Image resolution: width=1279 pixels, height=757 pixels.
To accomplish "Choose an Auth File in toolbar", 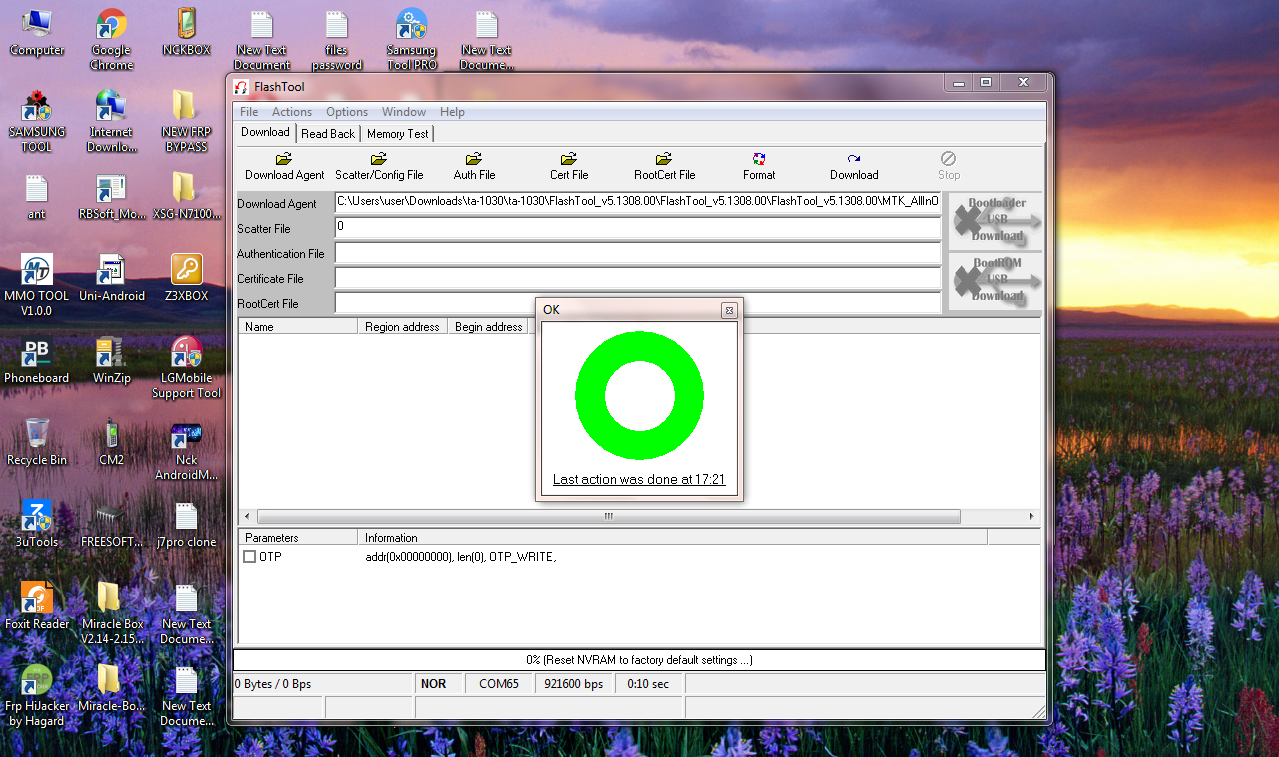I will pyautogui.click(x=474, y=166).
